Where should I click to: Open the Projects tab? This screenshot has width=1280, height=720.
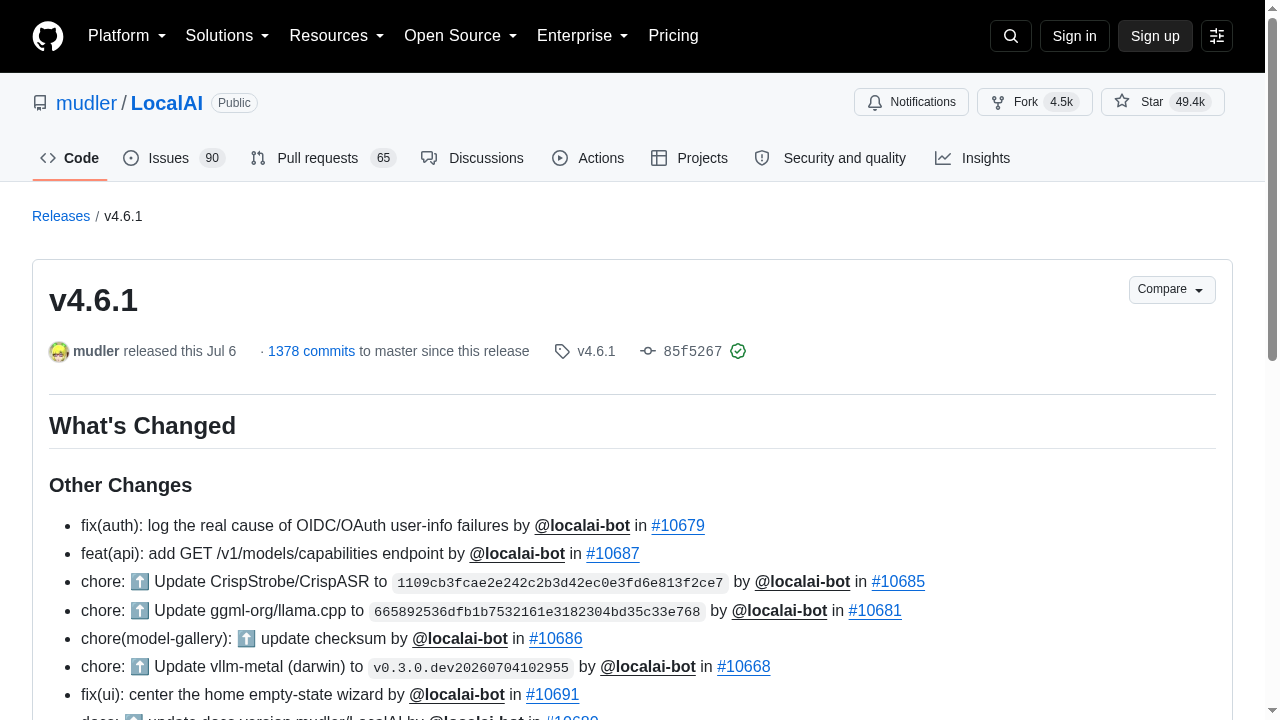[689, 158]
